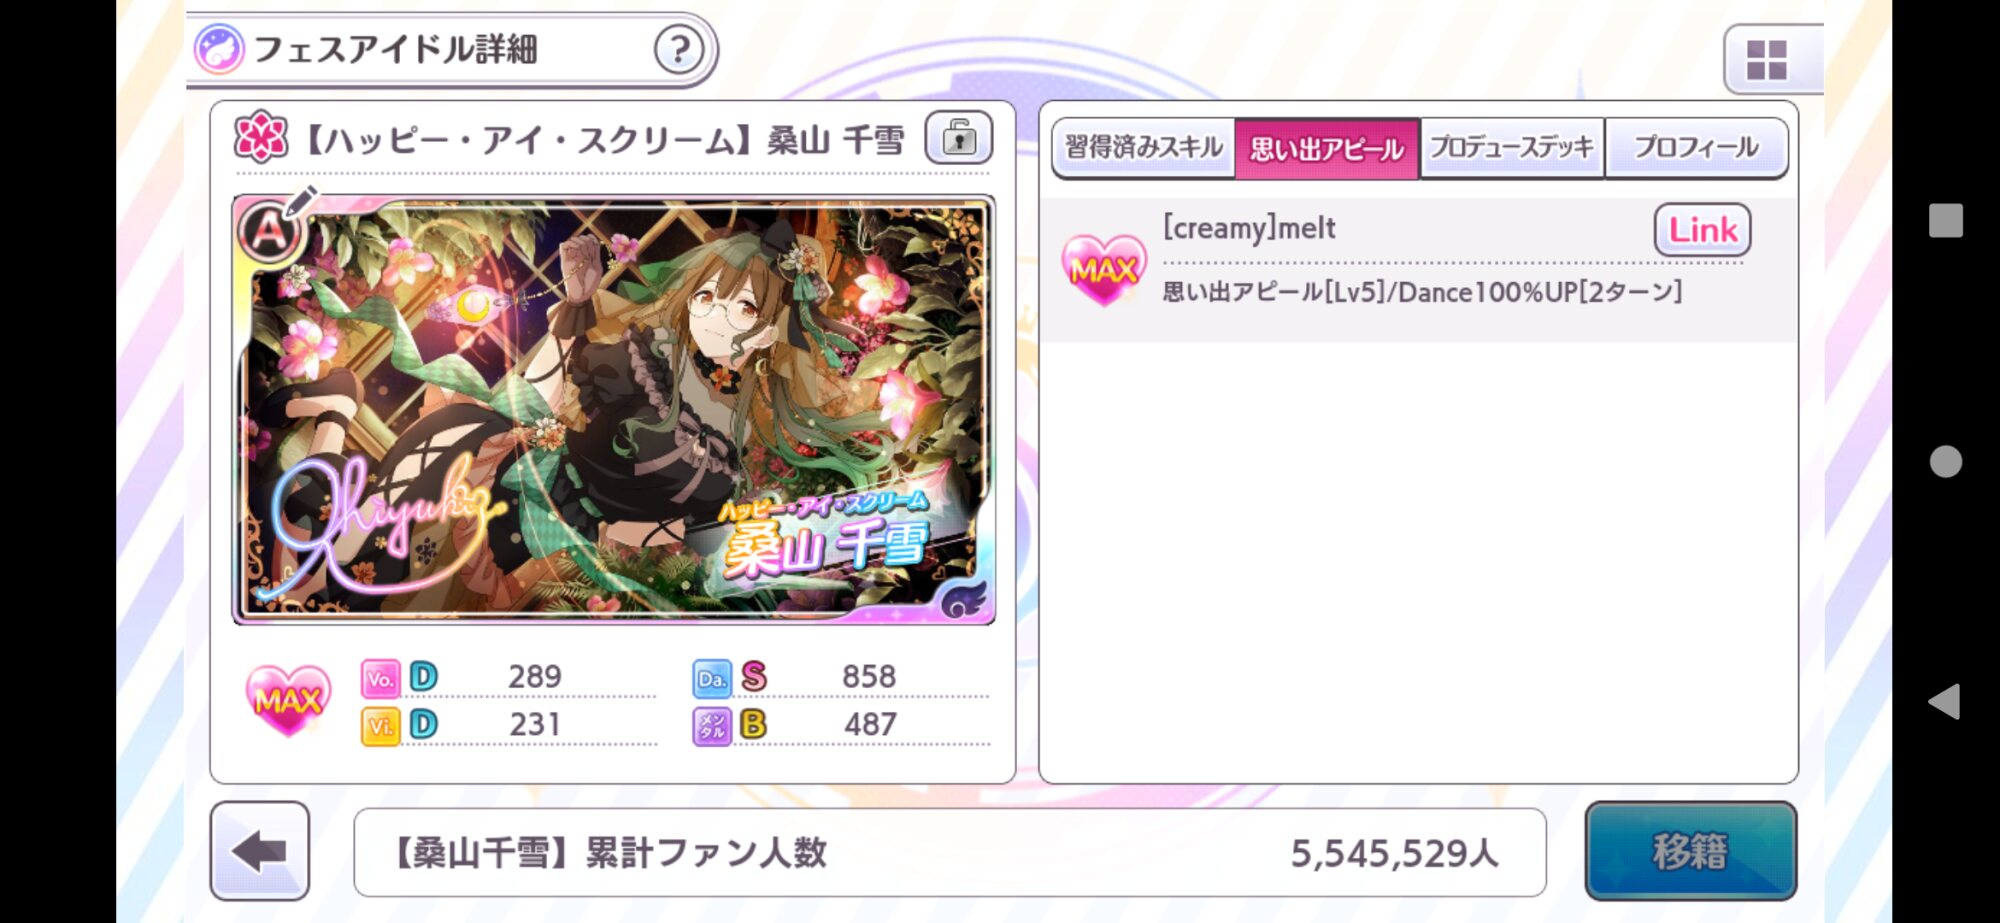This screenshot has height=923, width=2000.
Task: Click the pencil edit icon on the card
Action: pos(301,199)
